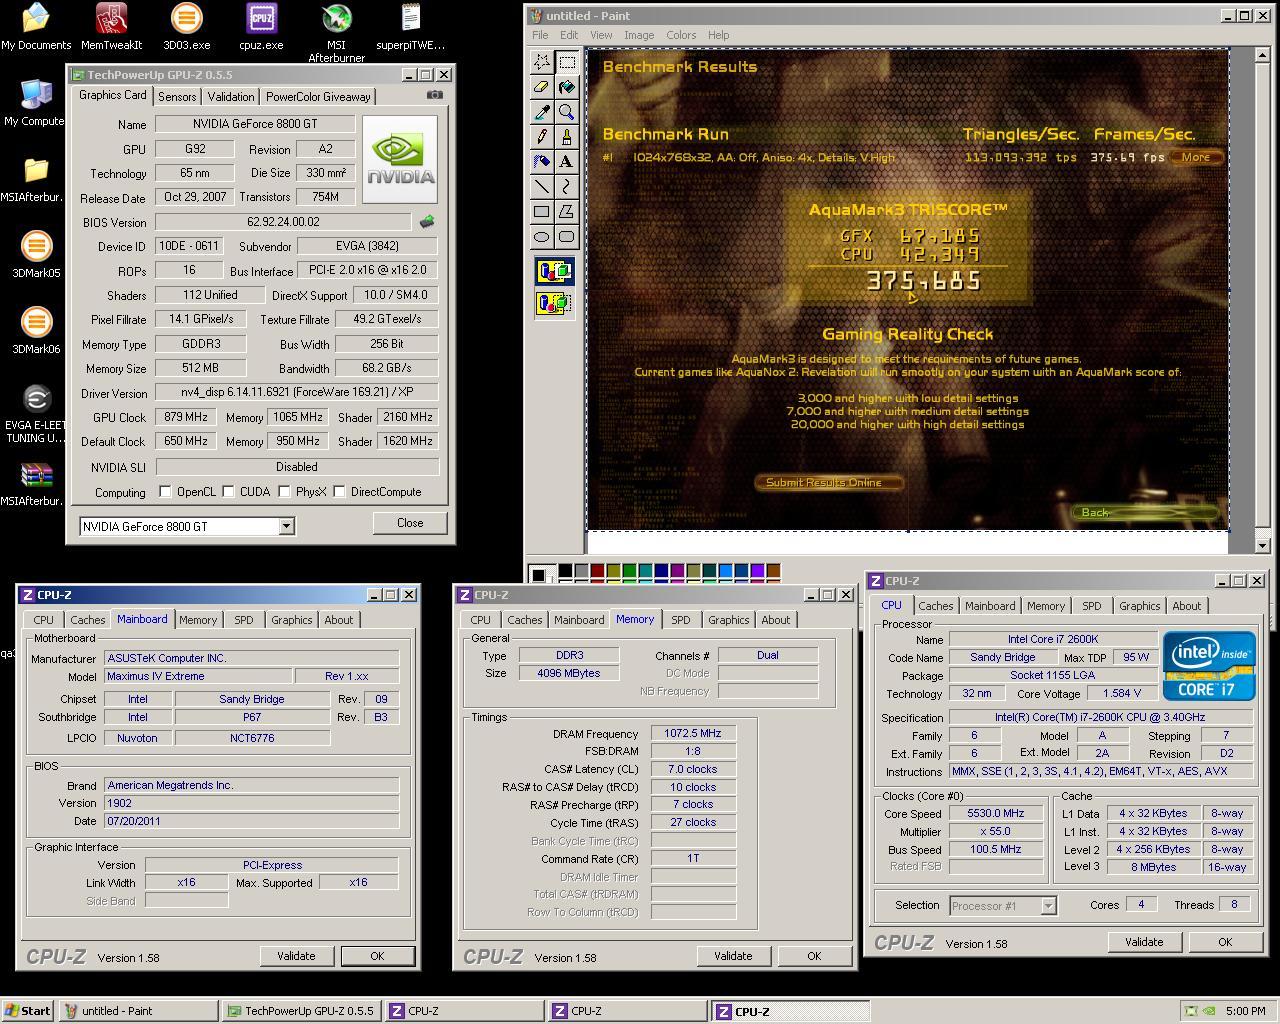This screenshot has width=1280, height=1024.
Task: Pick the Polygon shape tool
Action: click(566, 212)
